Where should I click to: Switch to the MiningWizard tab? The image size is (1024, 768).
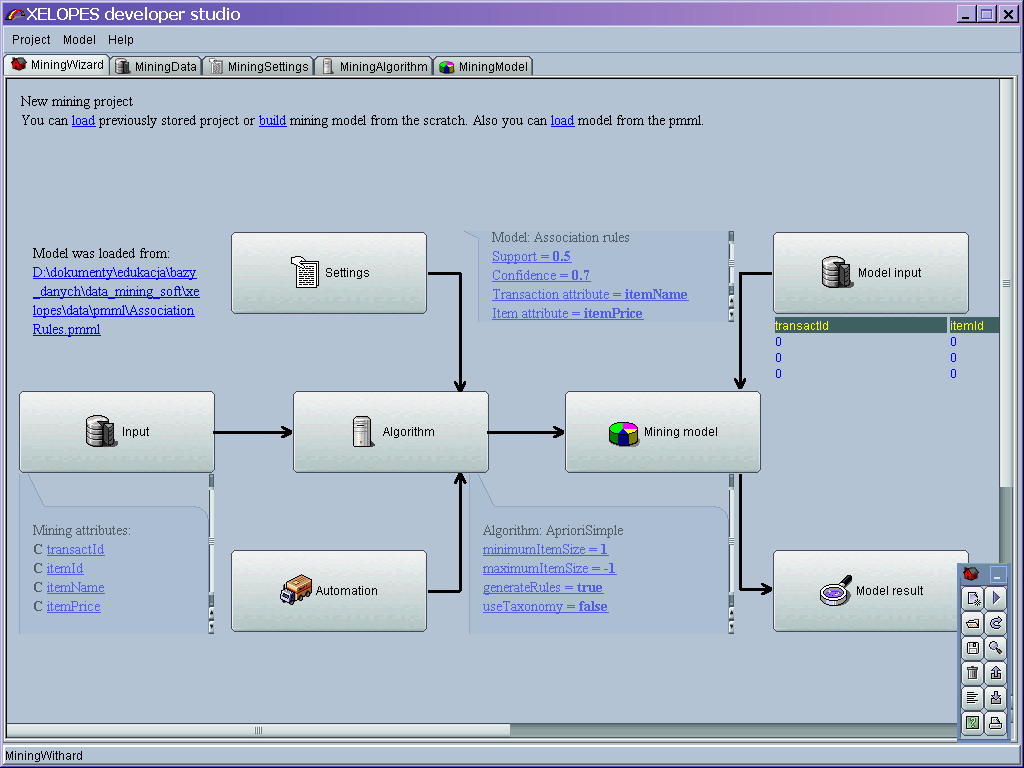pyautogui.click(x=57, y=65)
